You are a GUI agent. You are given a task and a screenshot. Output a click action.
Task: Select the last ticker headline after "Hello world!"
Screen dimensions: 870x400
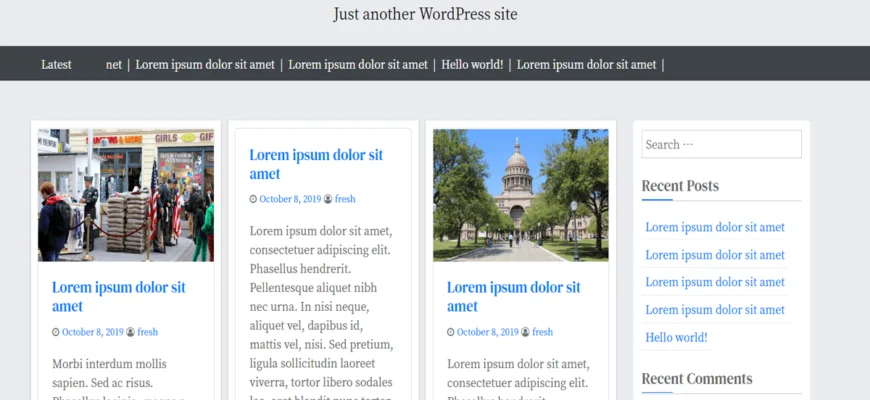coord(586,64)
